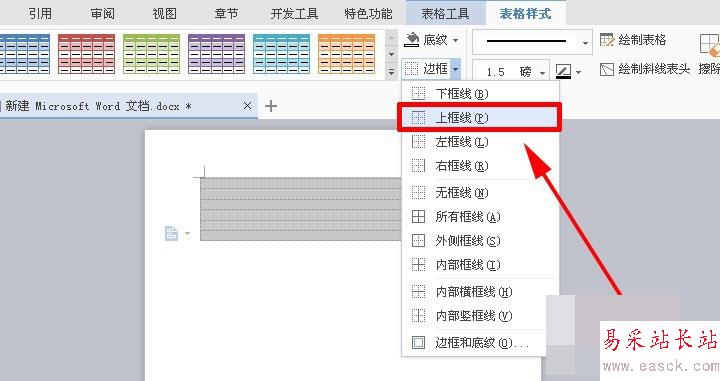Select 左框线(L) from the border menu
The image size is (720, 381).
(x=480, y=142)
